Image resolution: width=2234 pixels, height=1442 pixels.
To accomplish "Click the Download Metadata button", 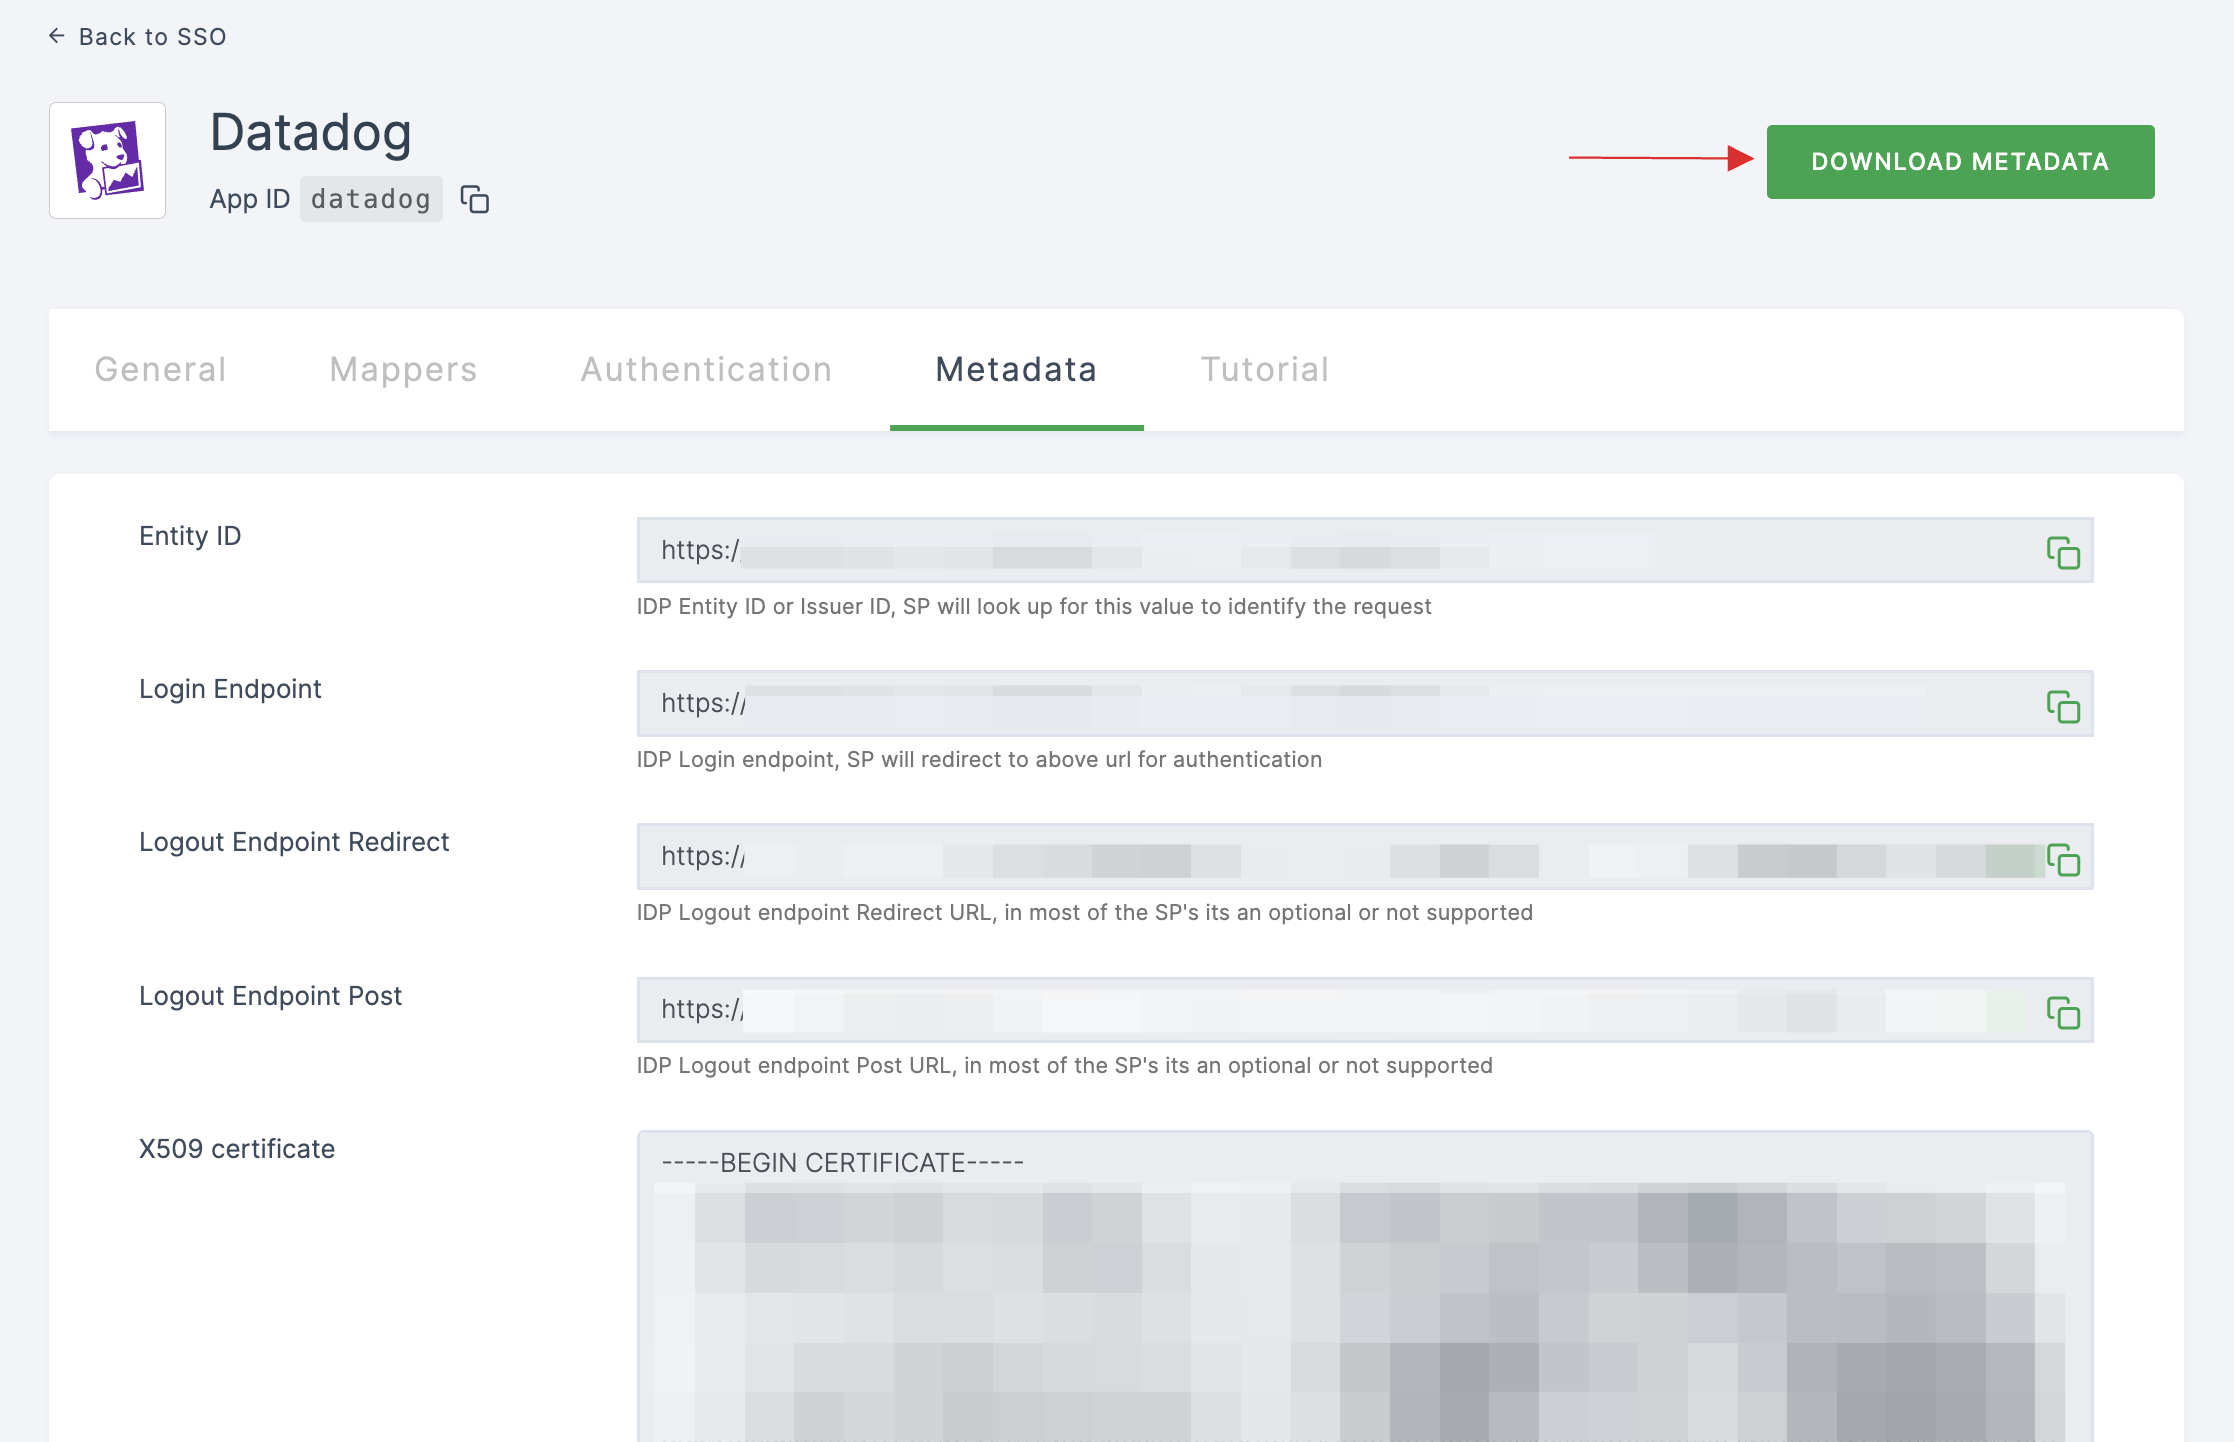I will pos(1960,162).
